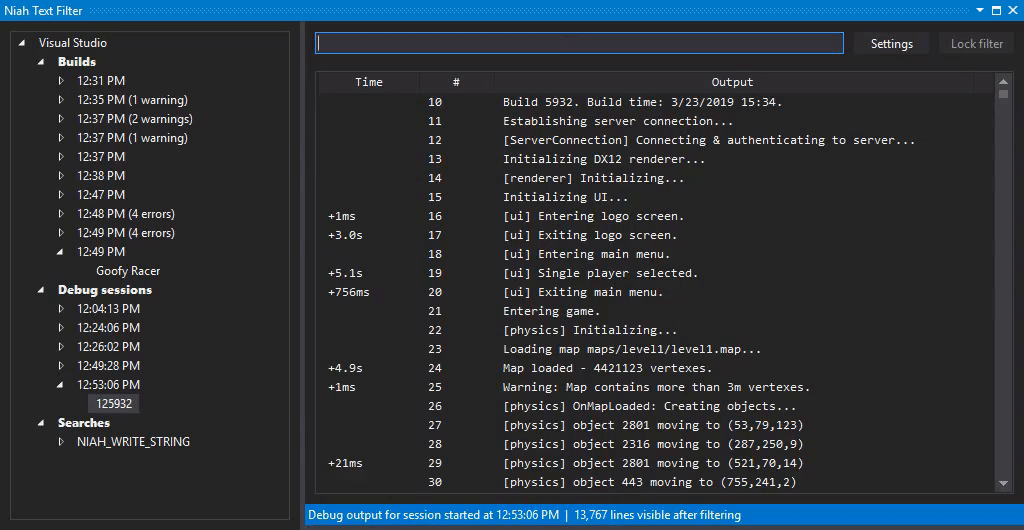
Task: Click the filter text input box
Action: click(x=579, y=43)
